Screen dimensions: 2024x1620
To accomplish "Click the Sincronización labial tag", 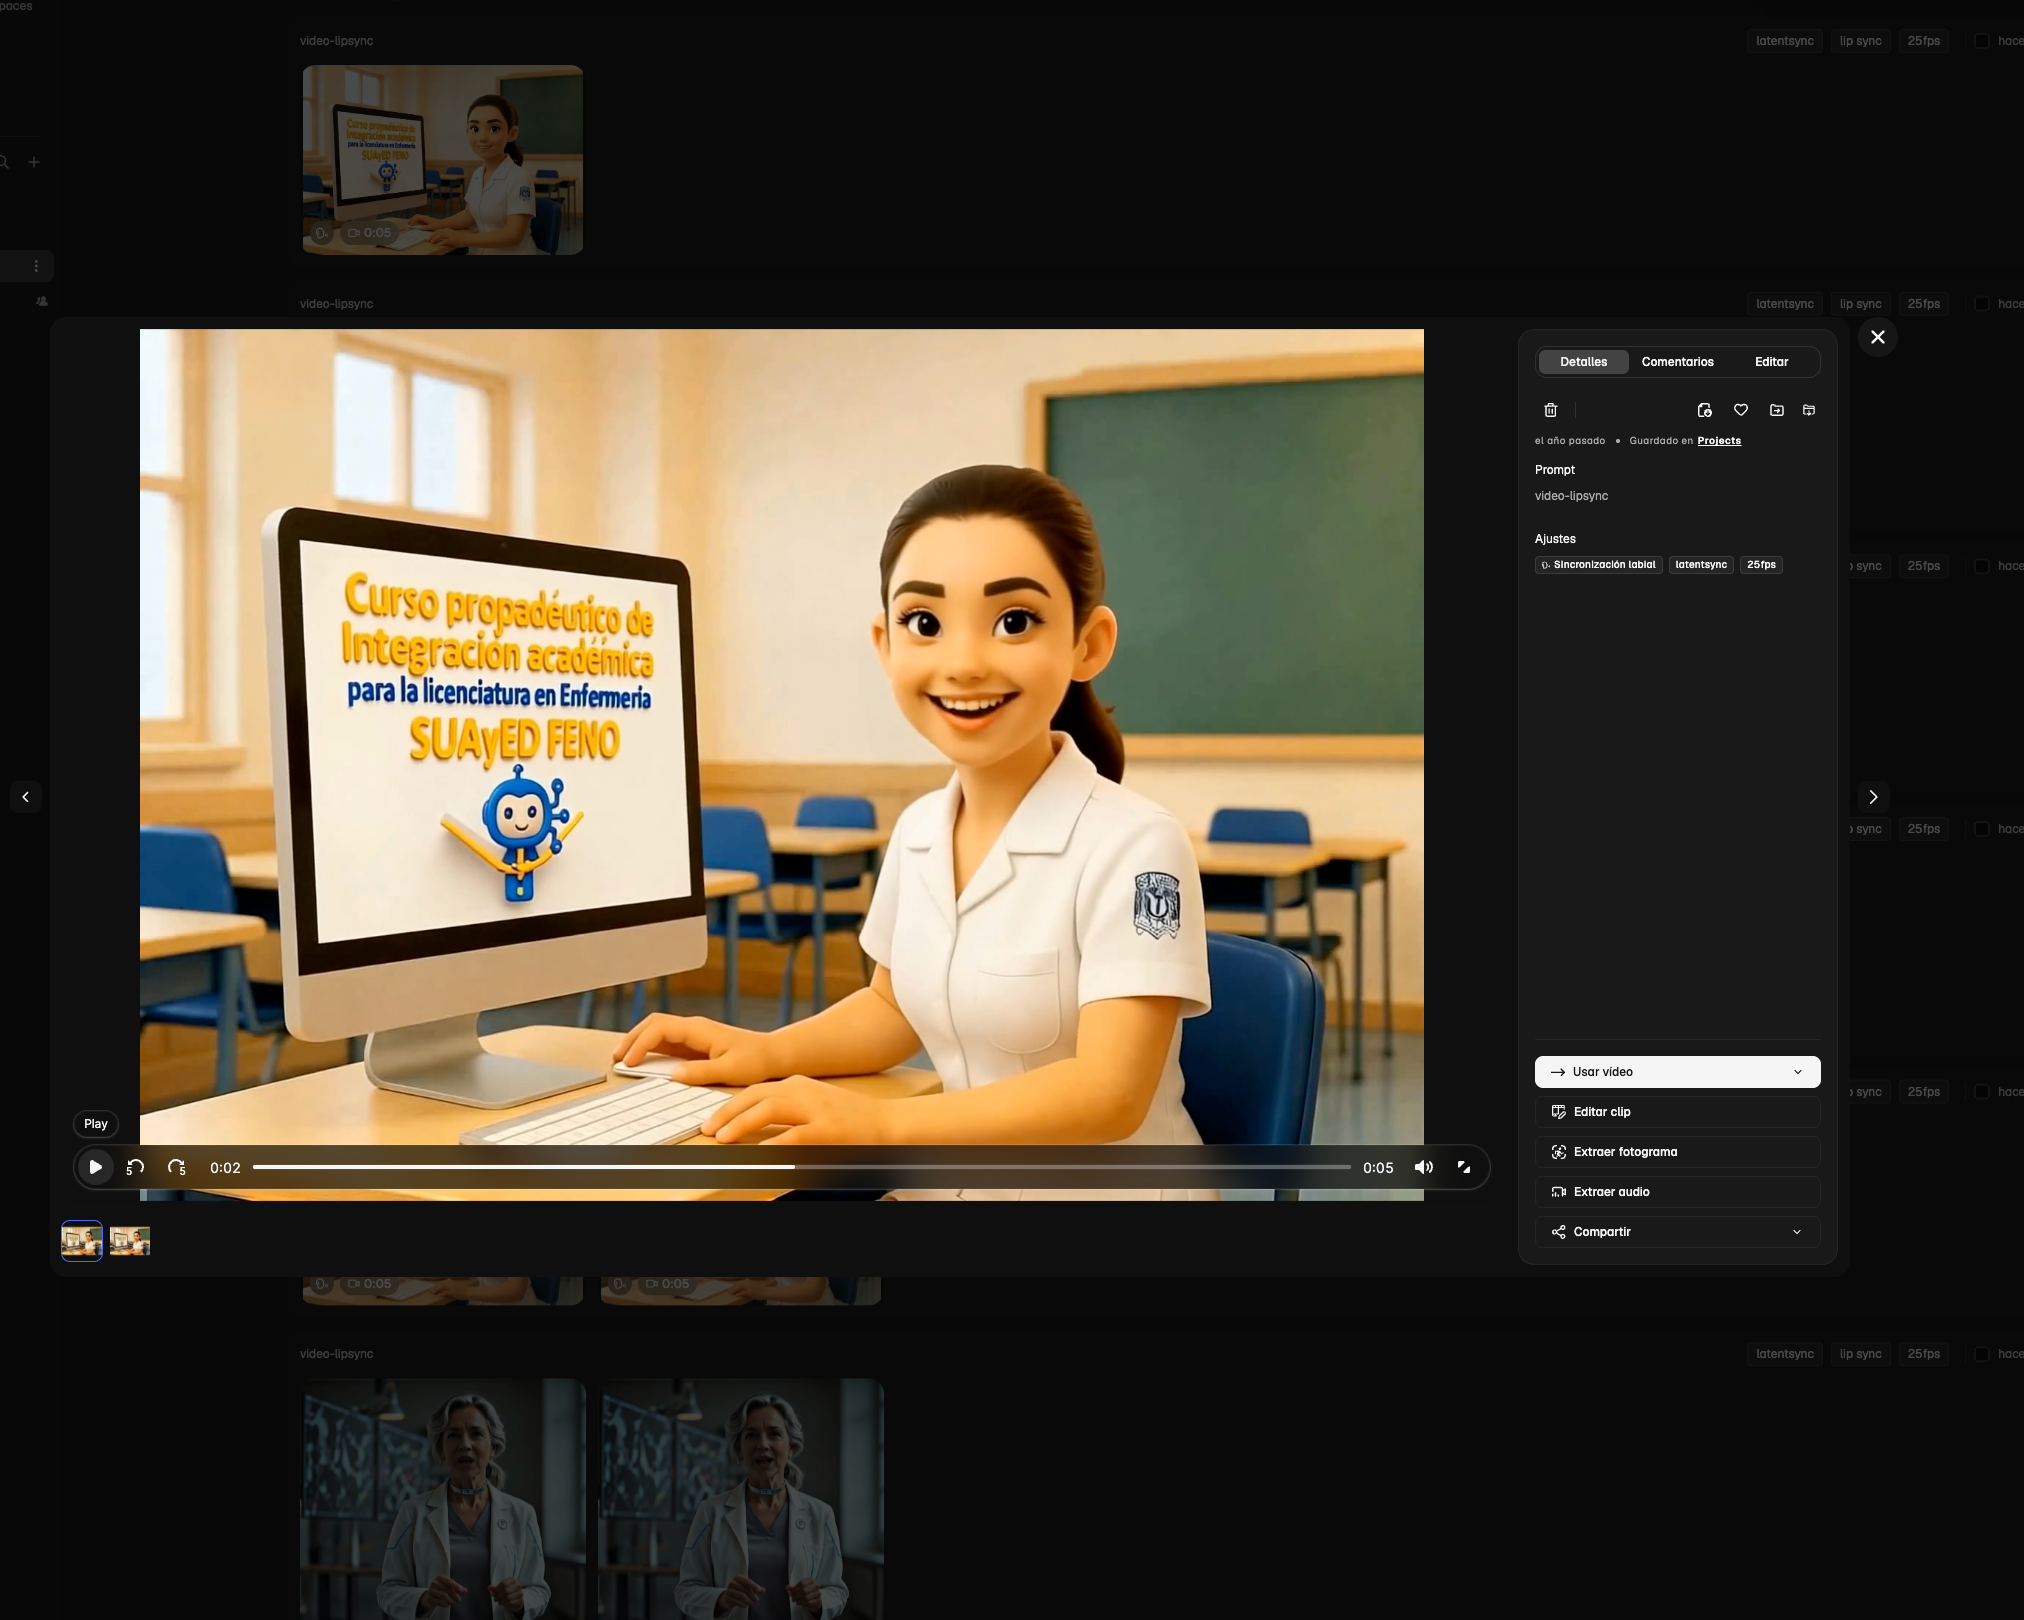I will [x=1599, y=565].
